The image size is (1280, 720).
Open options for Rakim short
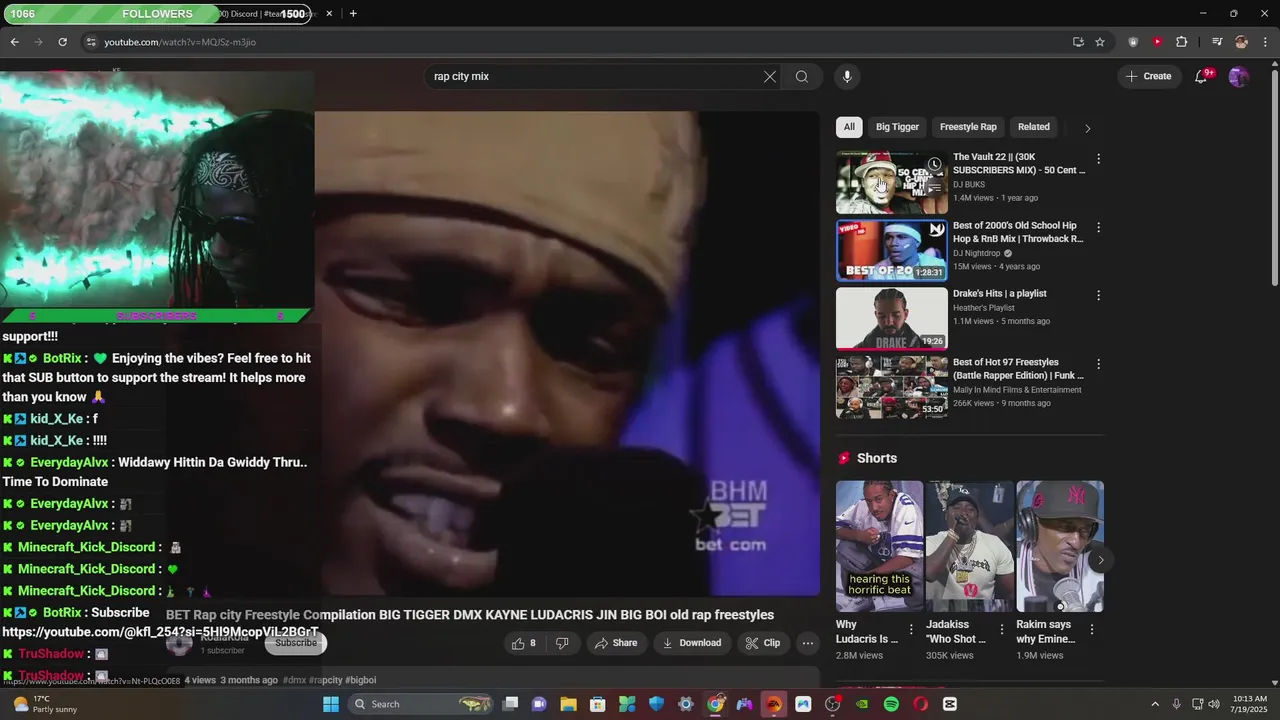[1092, 629]
